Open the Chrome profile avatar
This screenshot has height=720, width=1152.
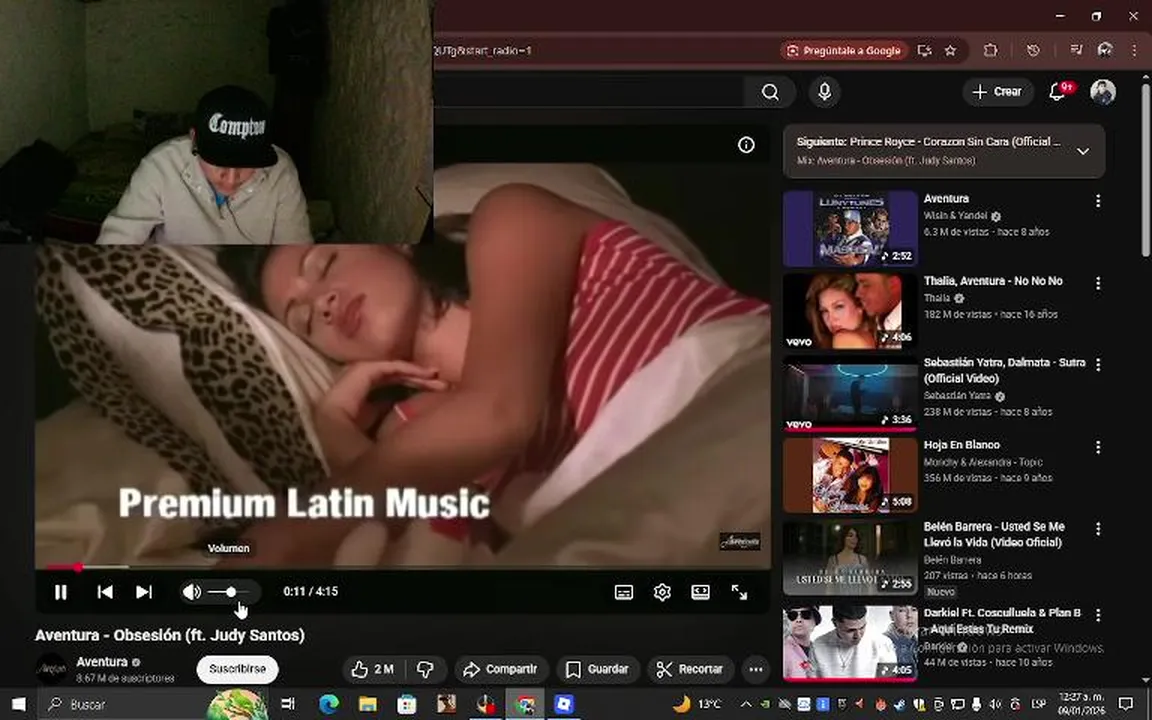[1104, 50]
